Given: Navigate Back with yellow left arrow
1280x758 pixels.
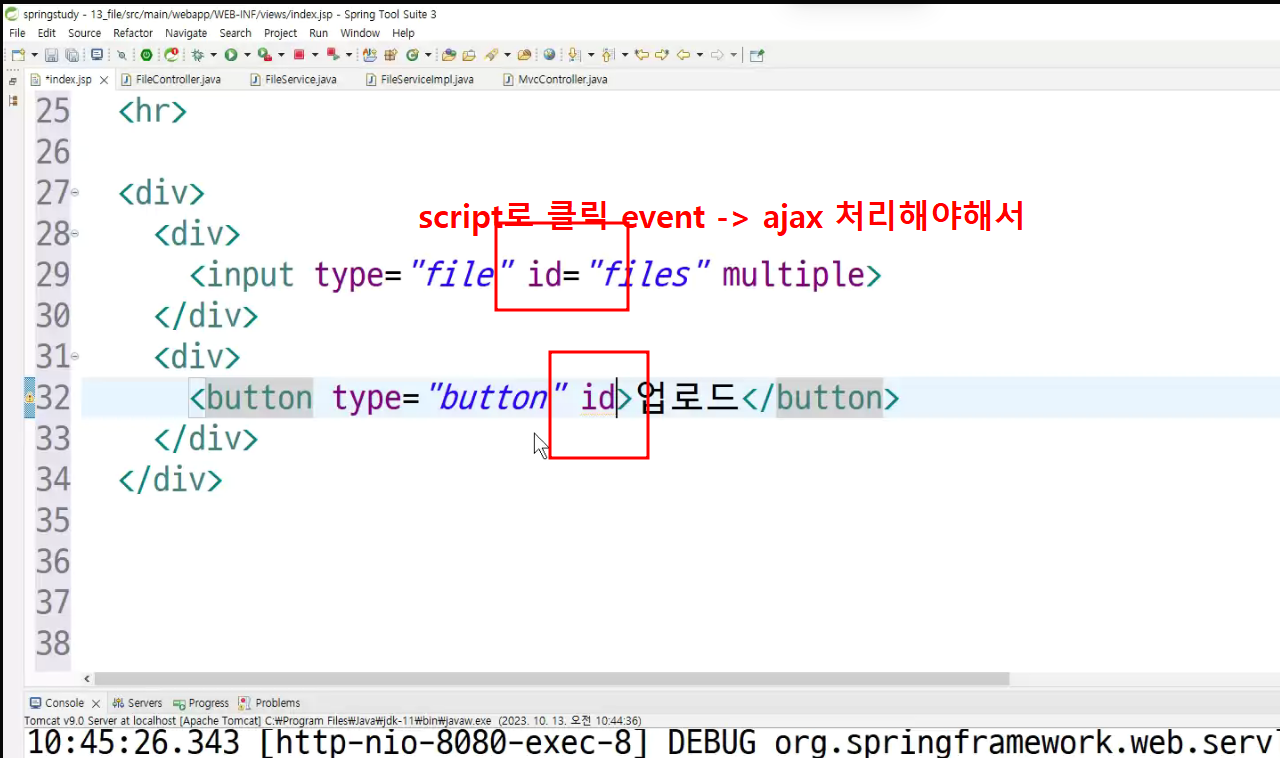Looking at the screenshot, I should (683, 55).
